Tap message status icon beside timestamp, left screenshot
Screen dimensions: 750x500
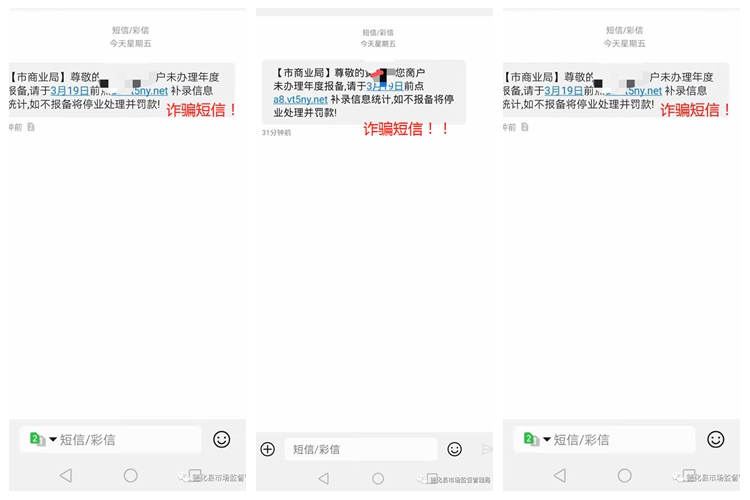(31, 127)
